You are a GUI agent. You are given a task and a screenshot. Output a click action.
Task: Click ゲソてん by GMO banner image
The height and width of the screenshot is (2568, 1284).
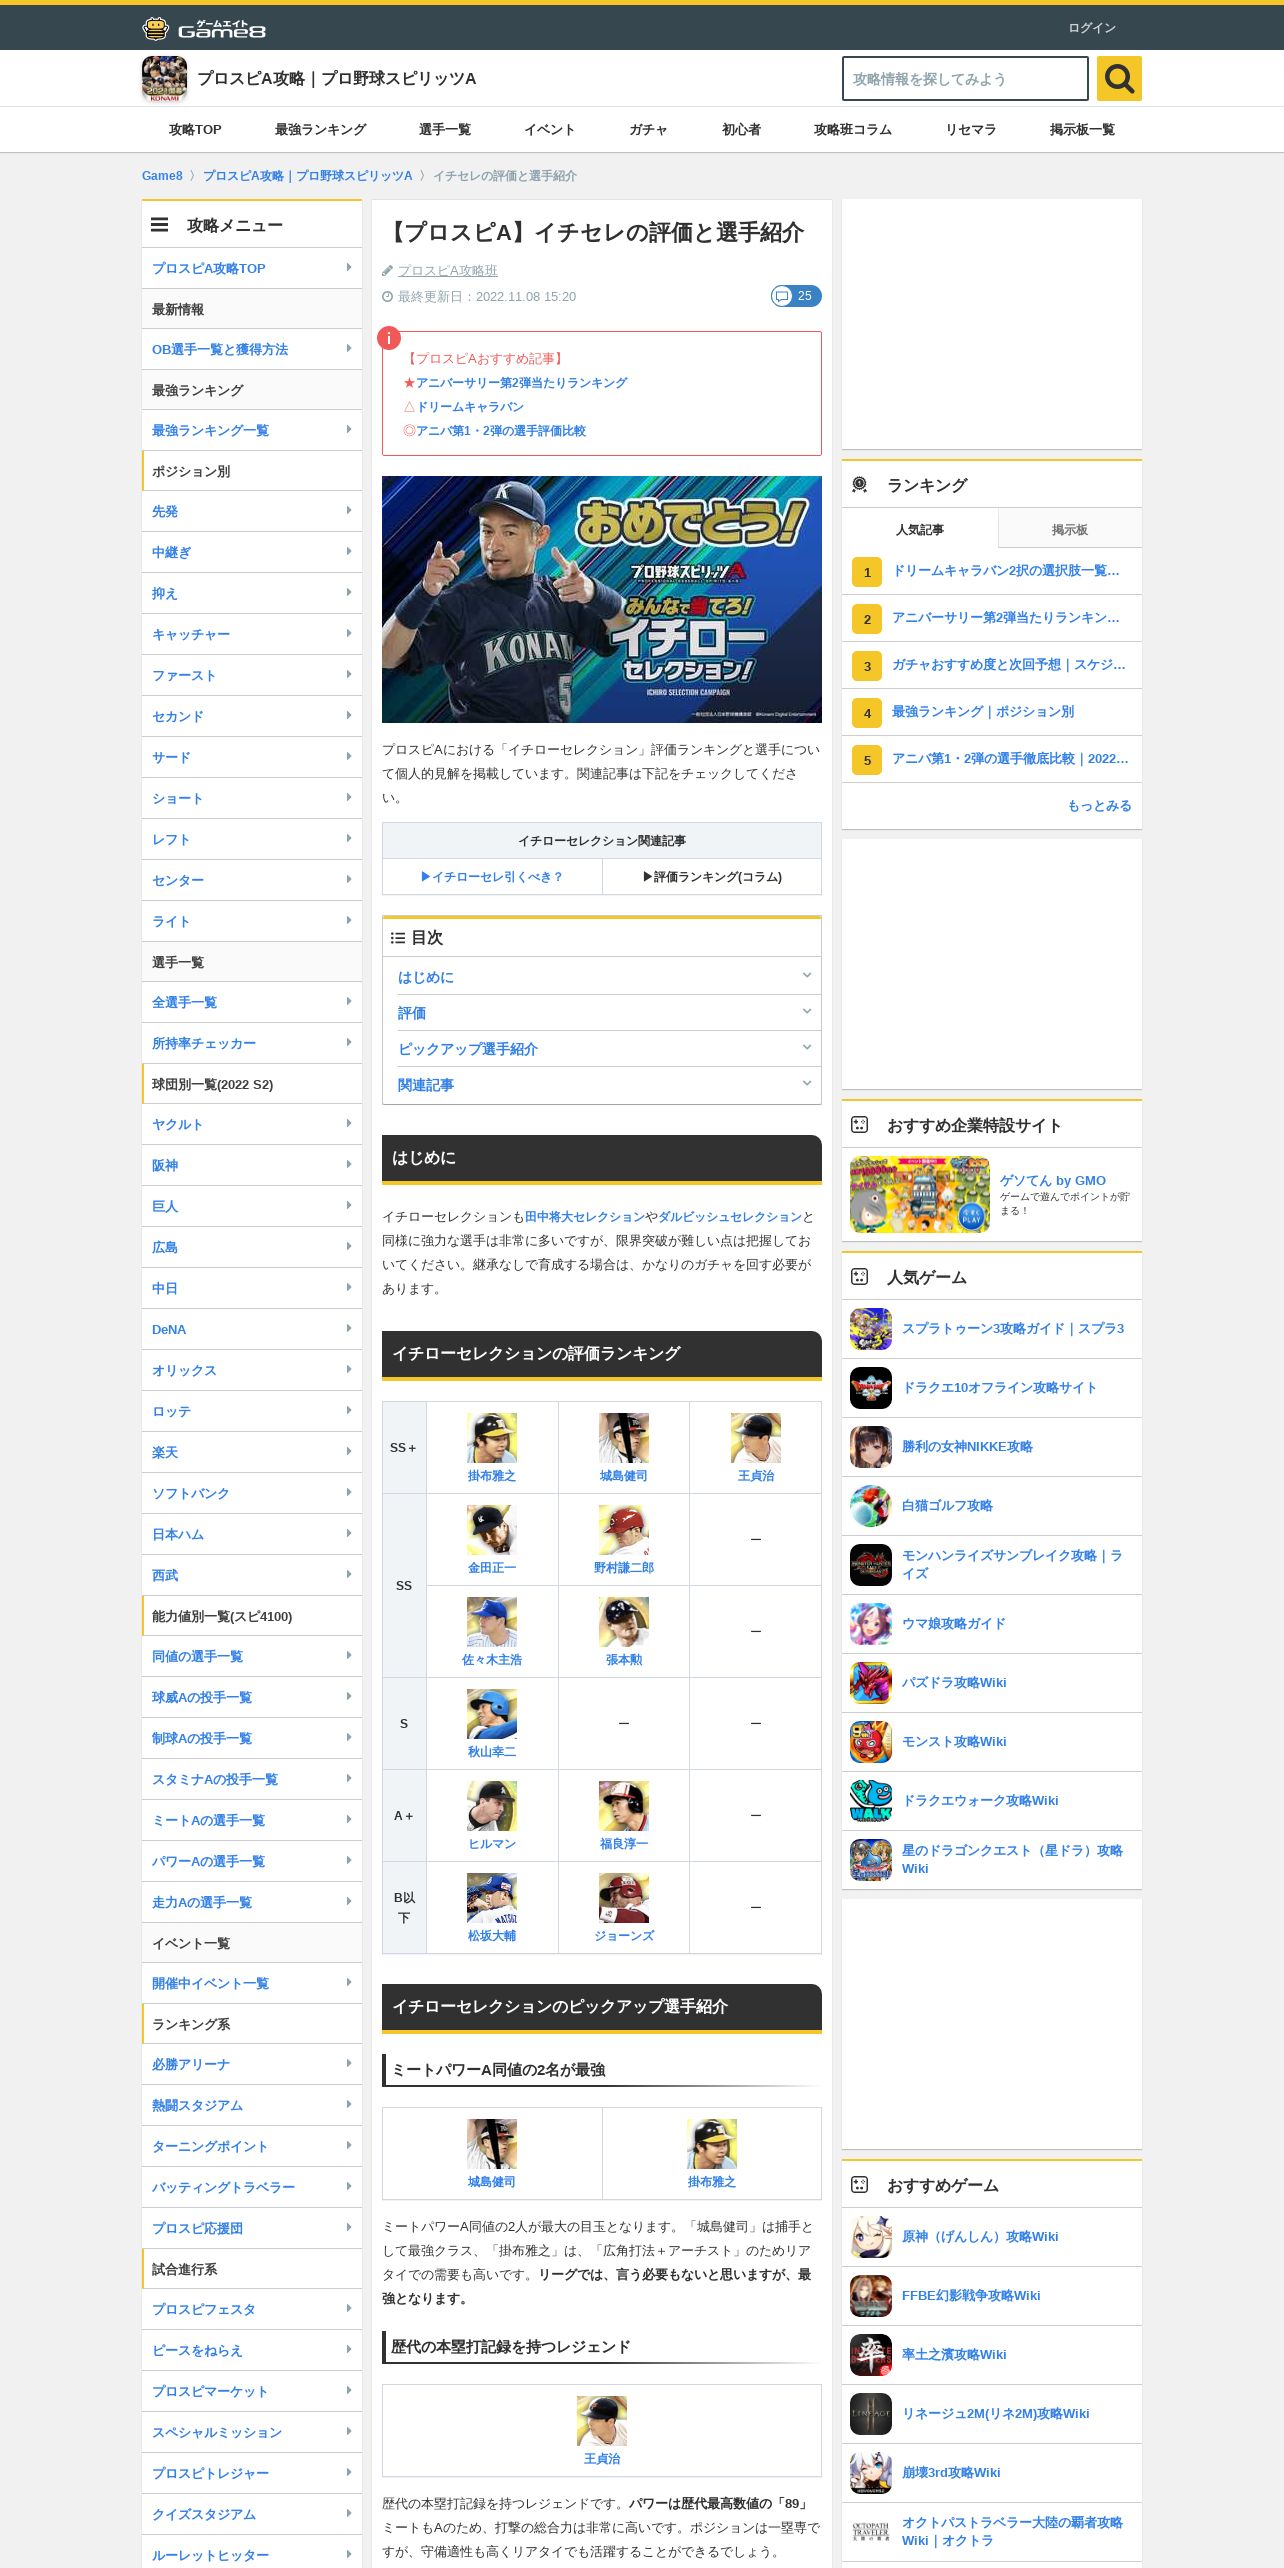(x=920, y=1195)
